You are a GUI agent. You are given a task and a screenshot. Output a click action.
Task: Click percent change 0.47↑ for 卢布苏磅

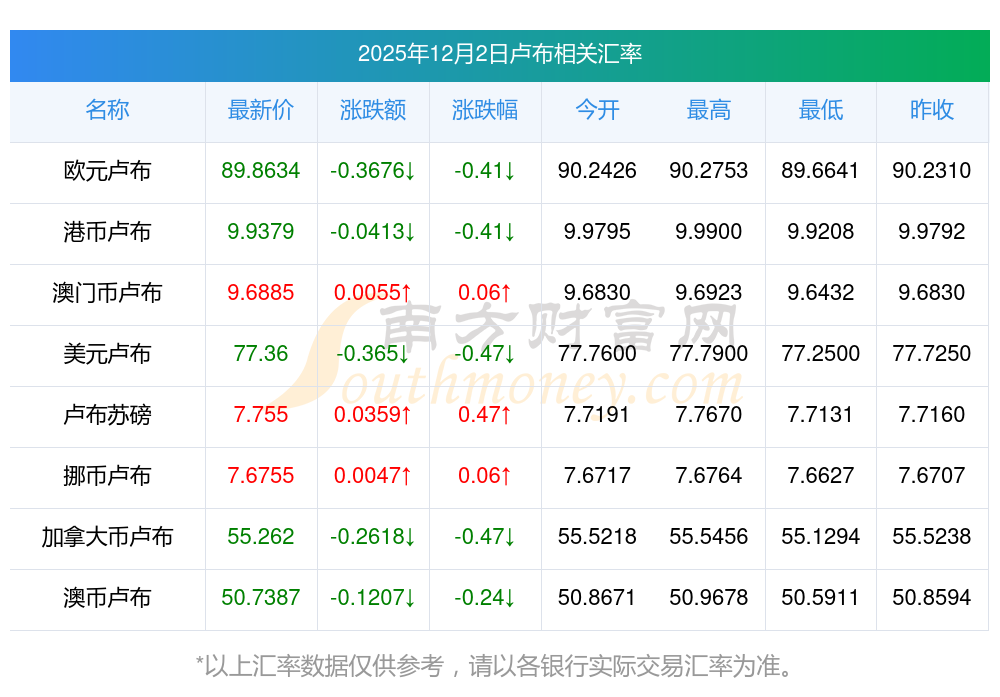coord(485,415)
